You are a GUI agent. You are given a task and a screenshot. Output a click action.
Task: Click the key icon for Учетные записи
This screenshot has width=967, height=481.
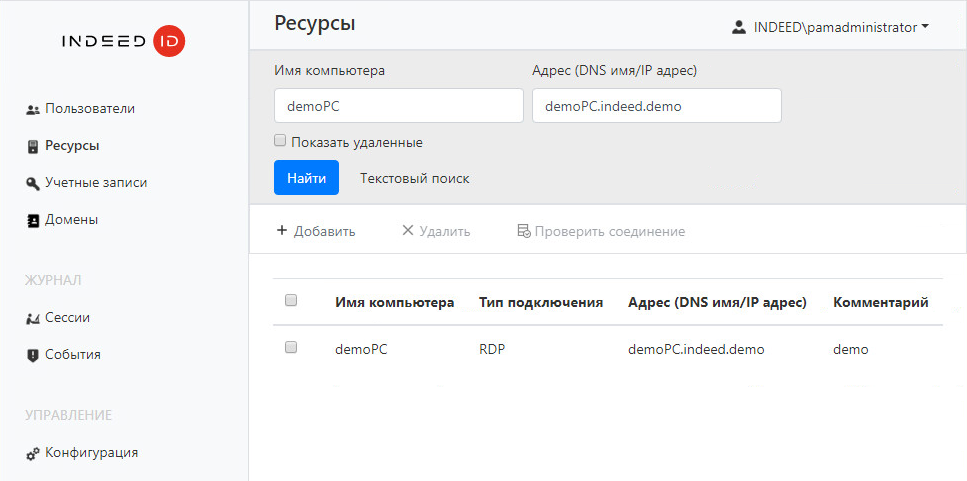point(32,183)
